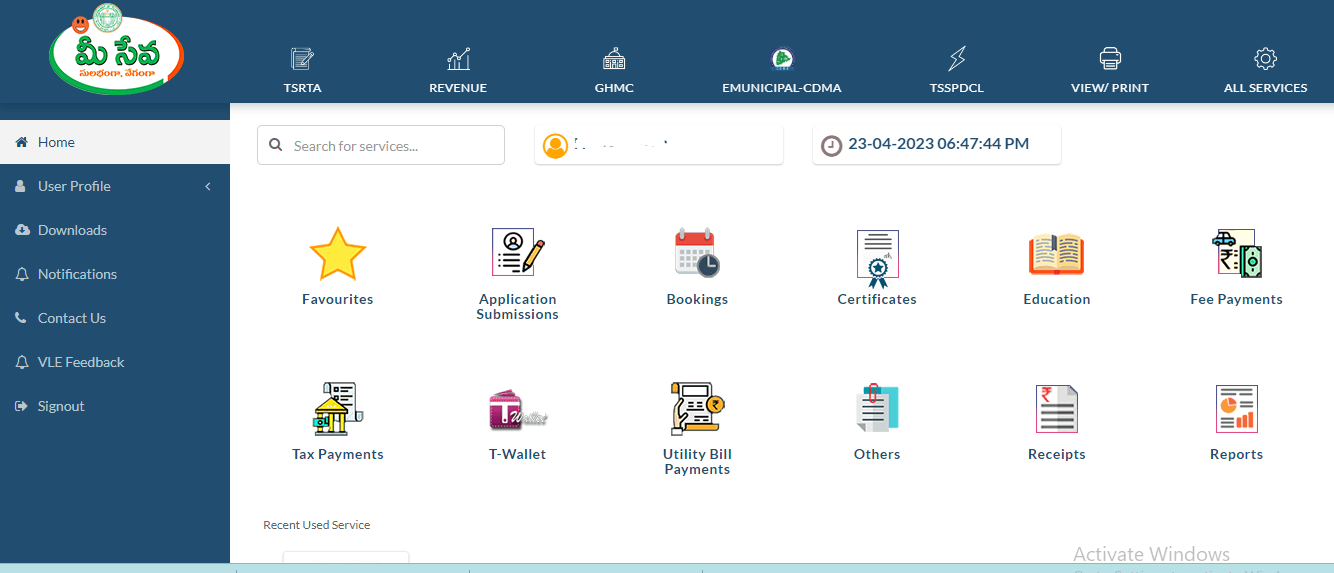The height and width of the screenshot is (573, 1334).
Task: Go to Downloads in sidebar
Action: pos(72,230)
